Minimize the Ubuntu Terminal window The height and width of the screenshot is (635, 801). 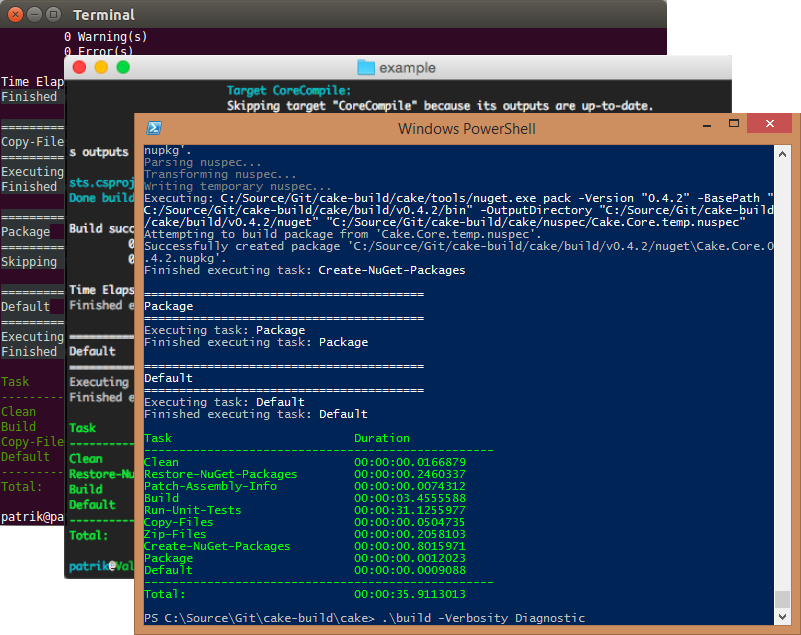[37, 15]
